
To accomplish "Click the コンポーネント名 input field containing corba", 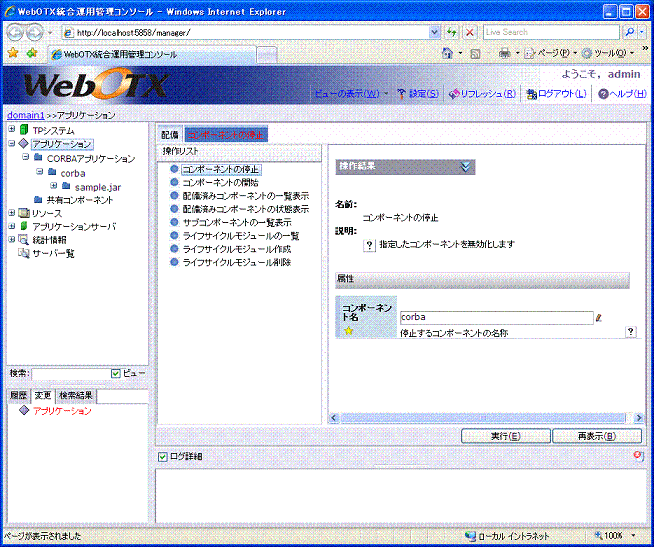I will [x=495, y=318].
